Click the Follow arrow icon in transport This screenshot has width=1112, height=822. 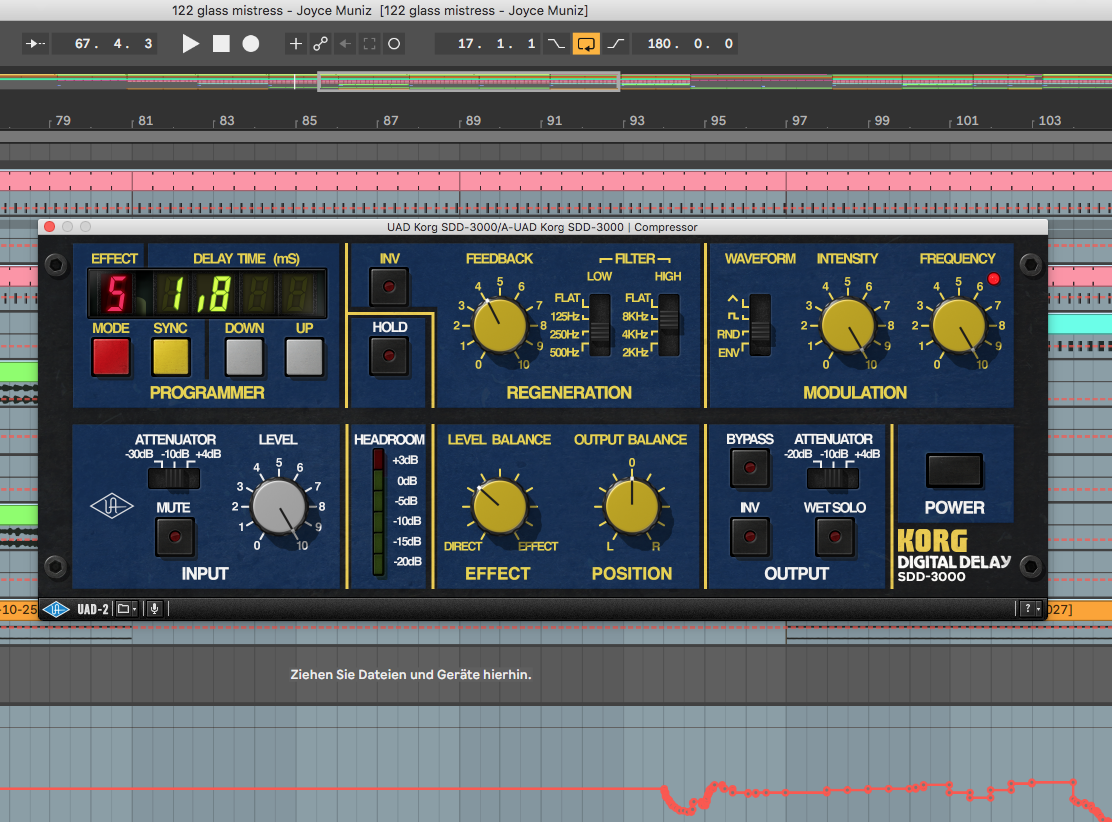(x=35, y=44)
